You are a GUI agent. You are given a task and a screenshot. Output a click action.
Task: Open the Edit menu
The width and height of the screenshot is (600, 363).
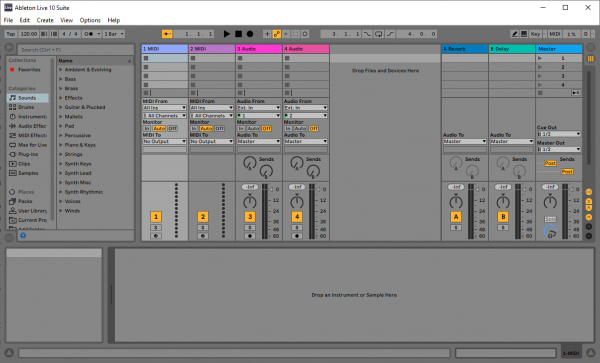pos(24,20)
